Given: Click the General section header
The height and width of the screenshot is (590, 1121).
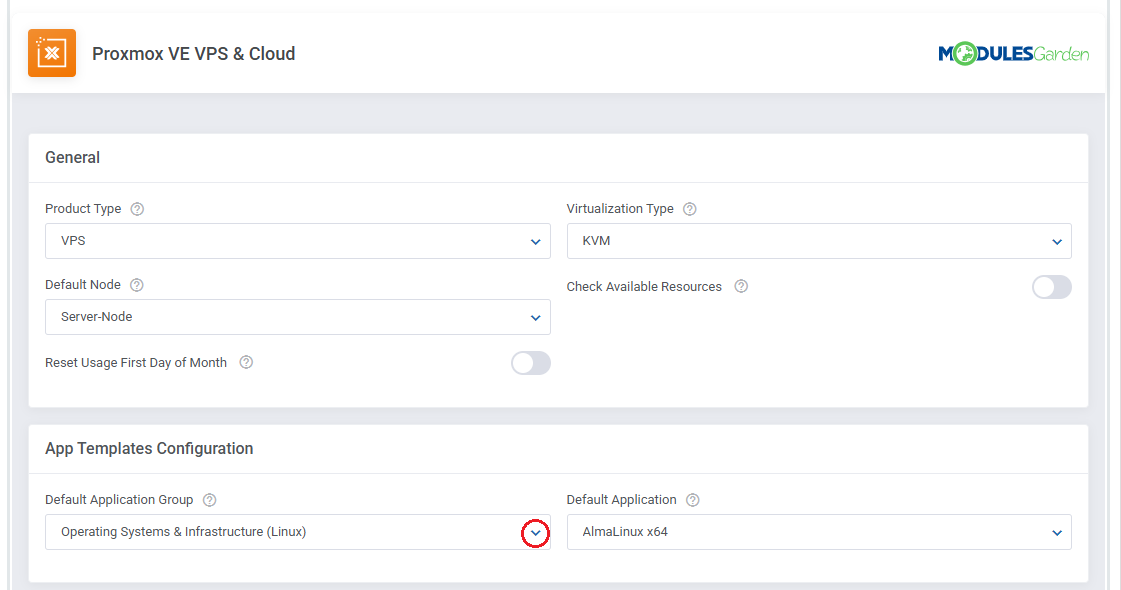Looking at the screenshot, I should coord(73,157).
